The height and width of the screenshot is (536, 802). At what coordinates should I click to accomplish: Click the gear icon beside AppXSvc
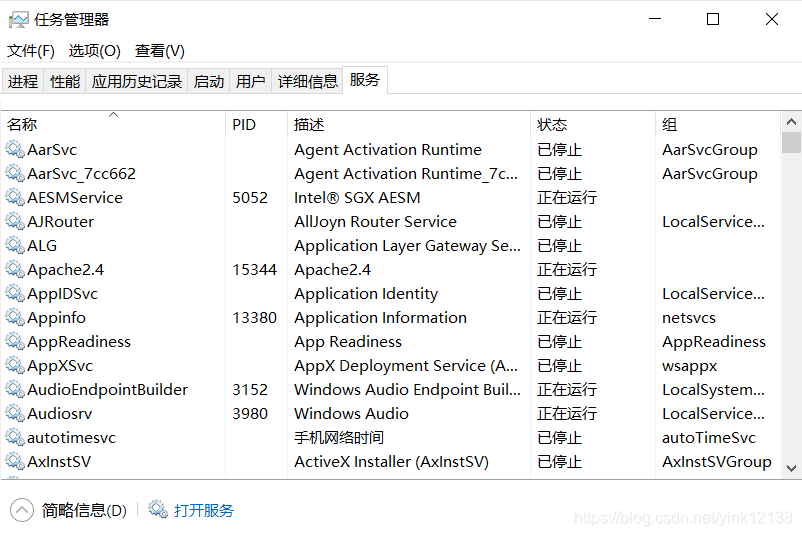click(x=15, y=366)
